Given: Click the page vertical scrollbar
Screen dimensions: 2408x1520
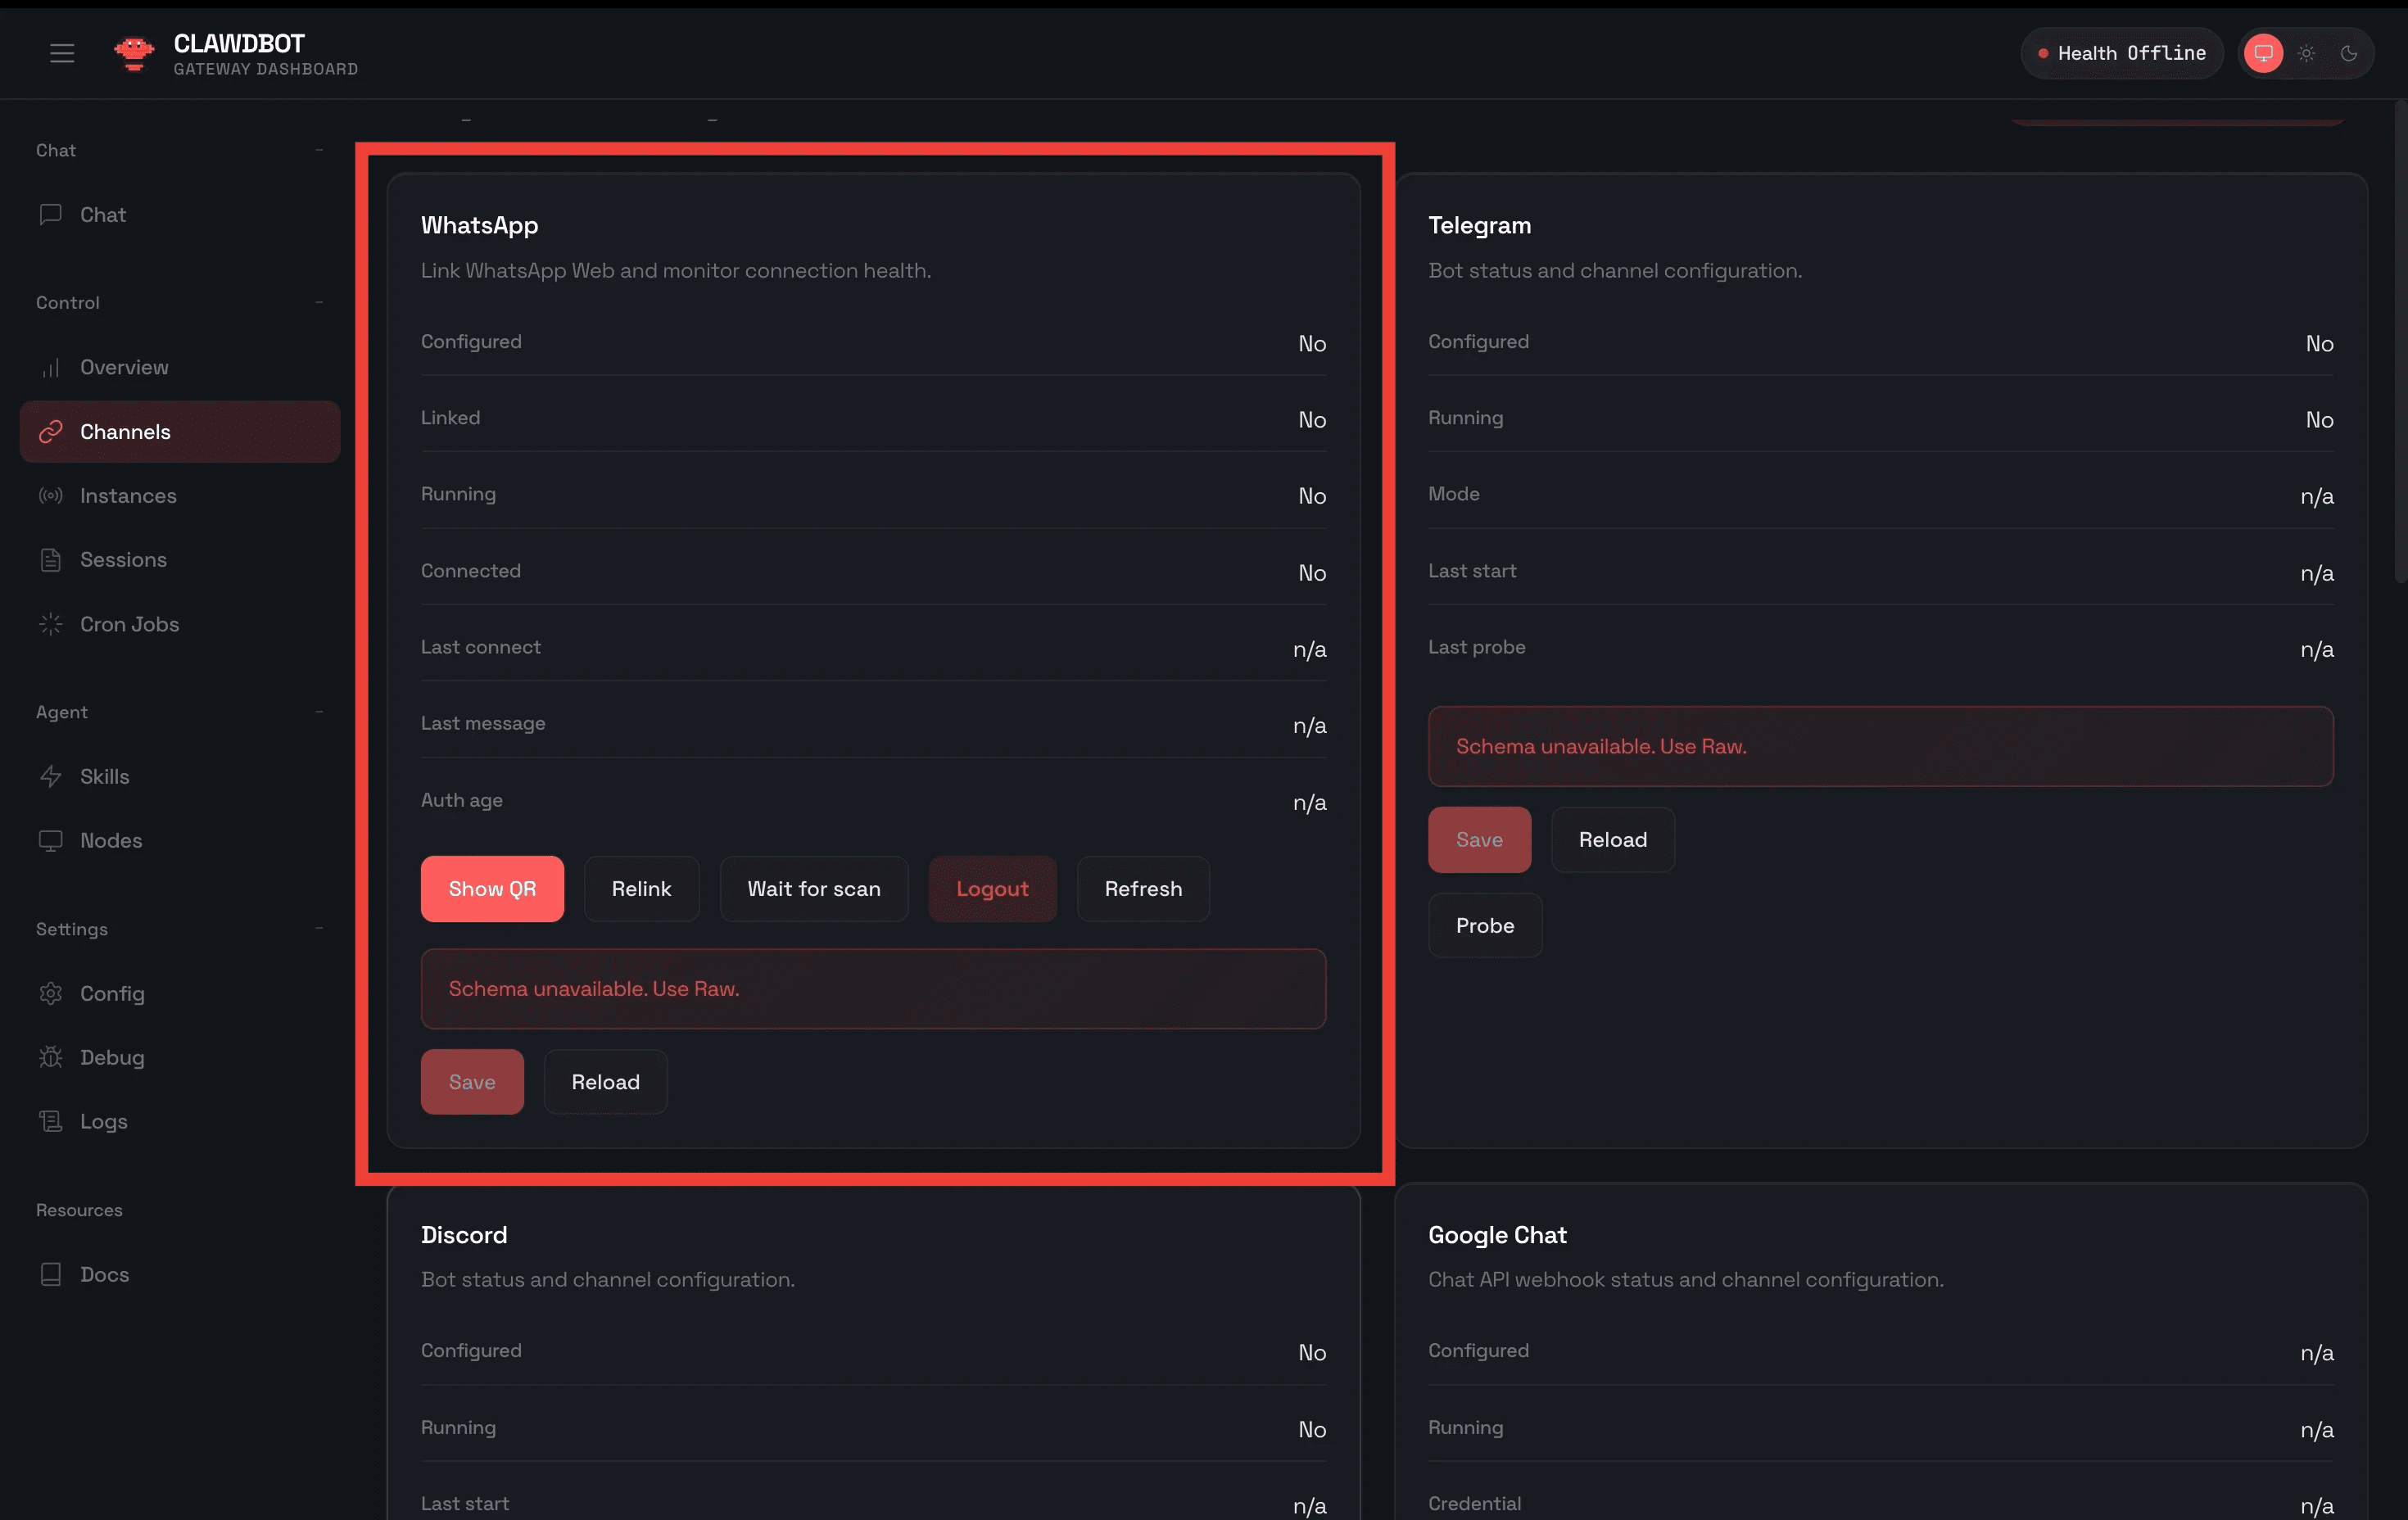Looking at the screenshot, I should click(2399, 340).
